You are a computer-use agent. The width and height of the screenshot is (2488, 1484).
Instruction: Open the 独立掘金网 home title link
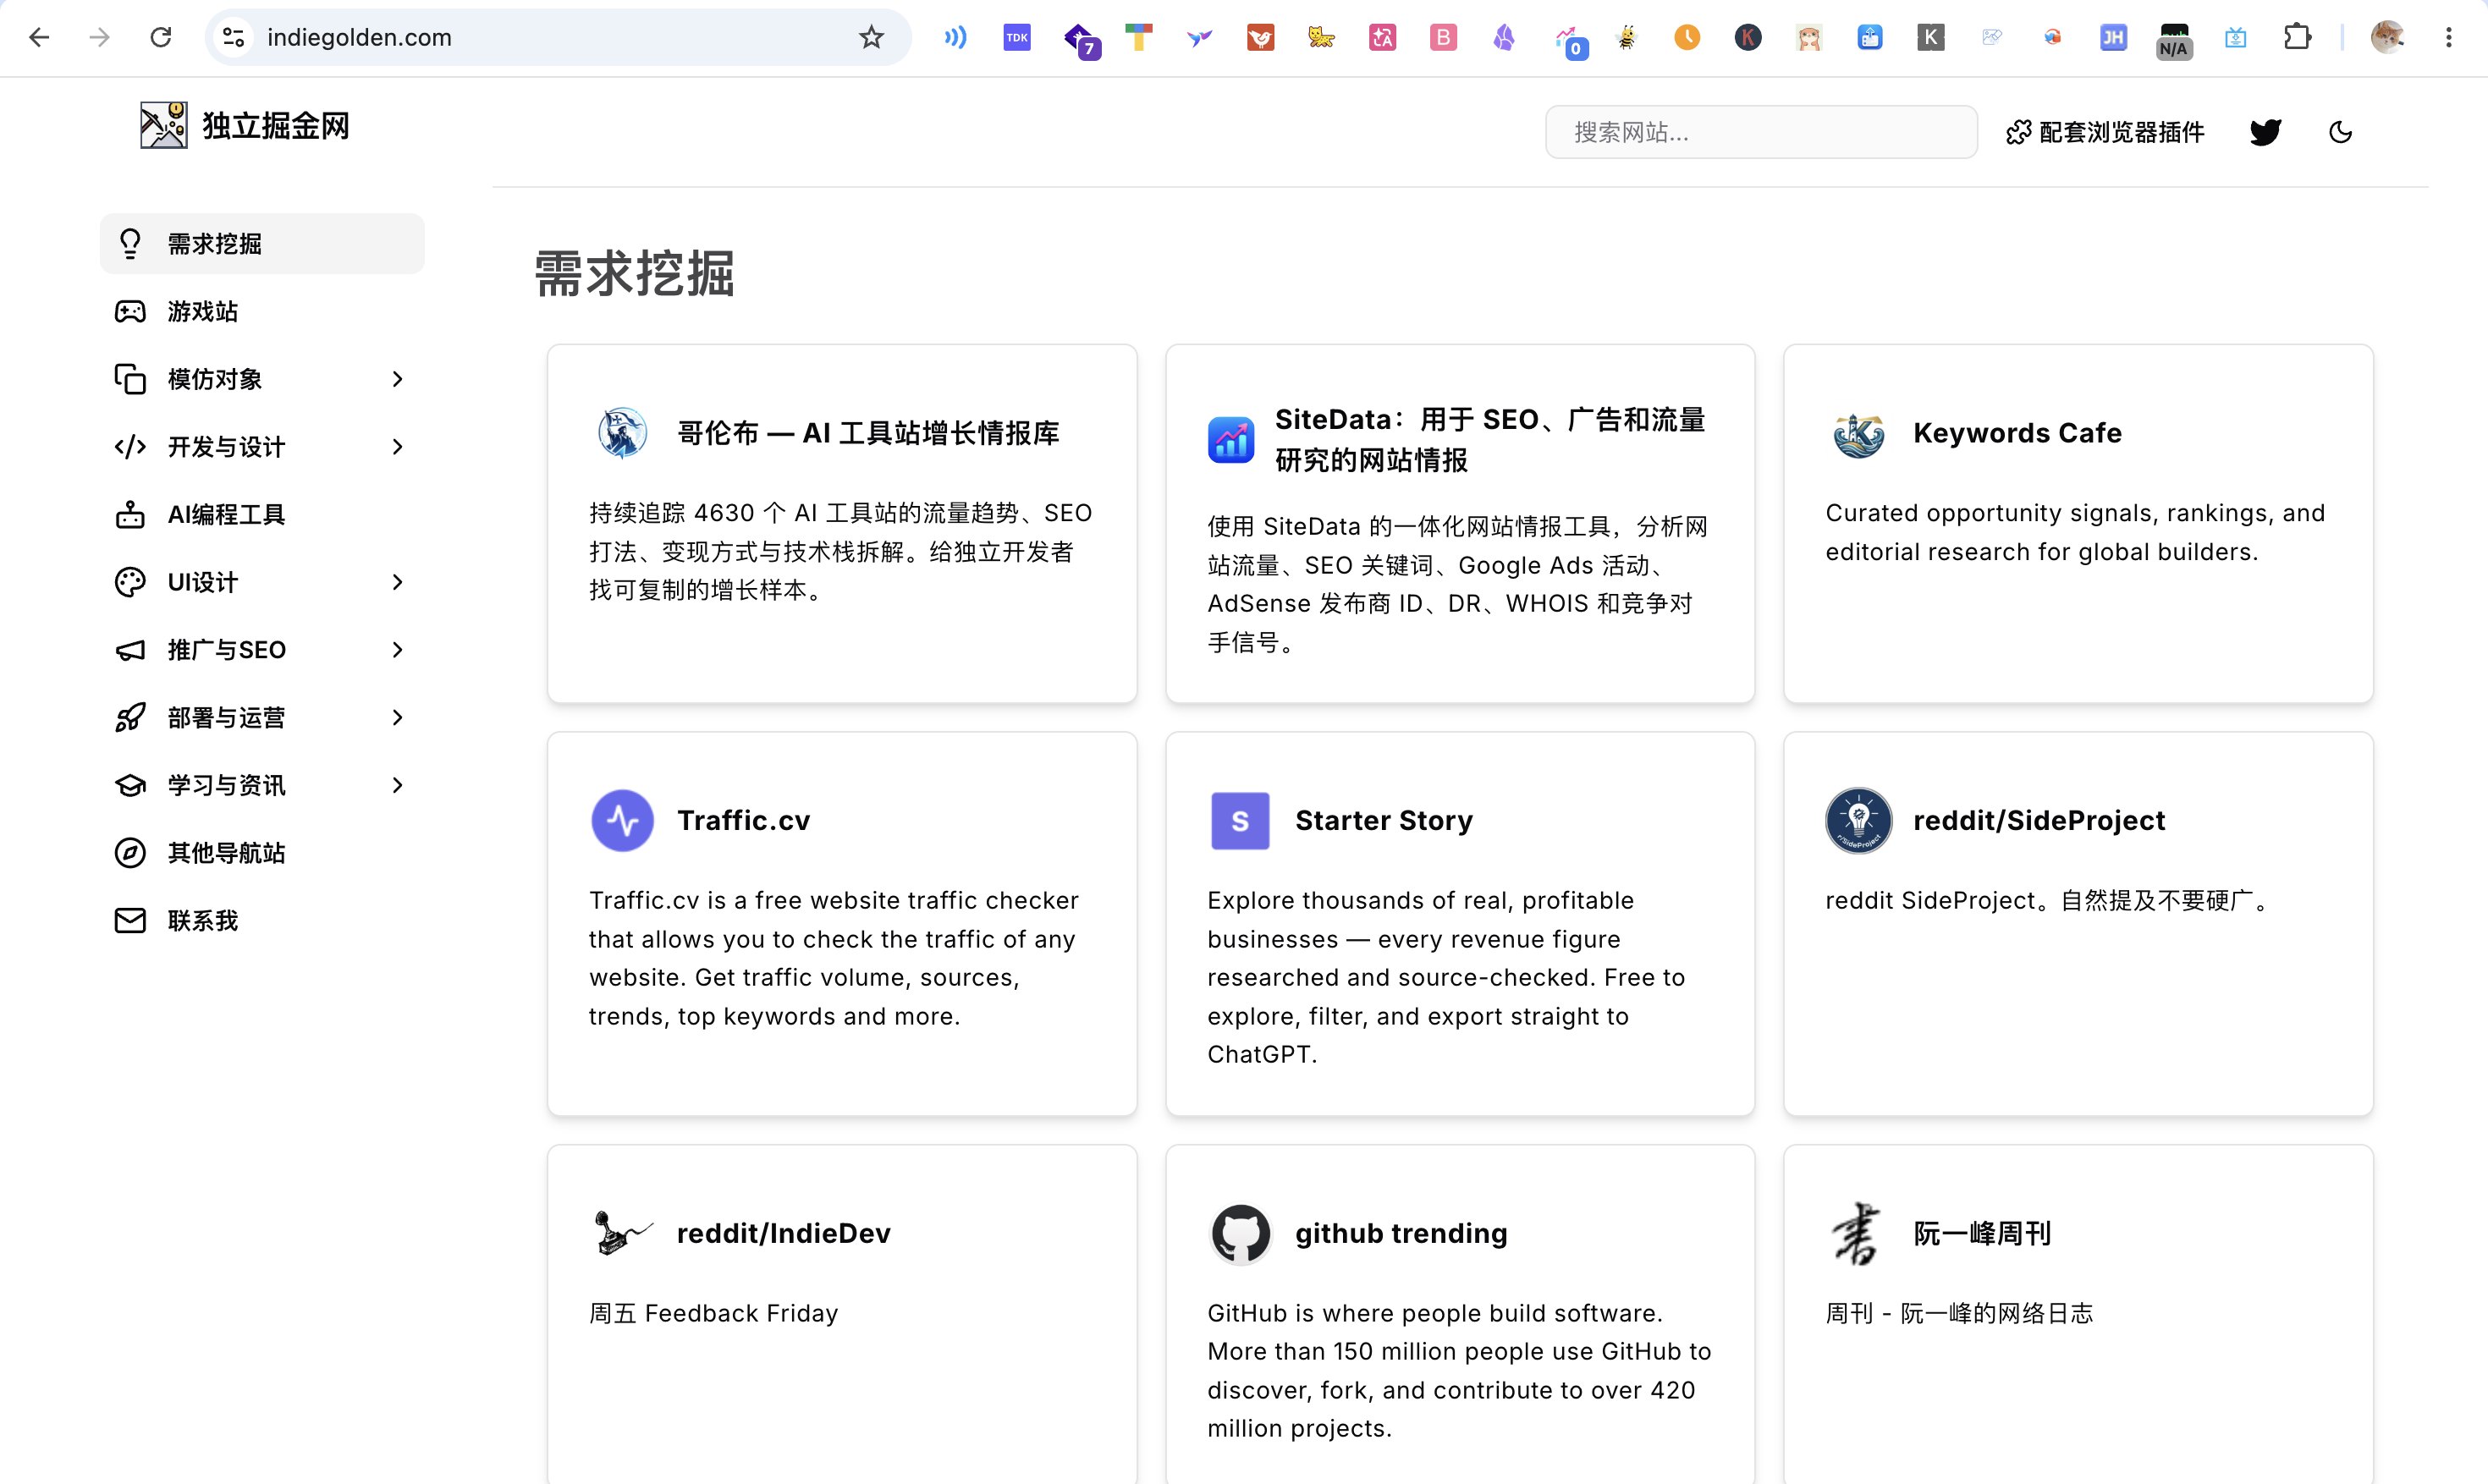(276, 126)
